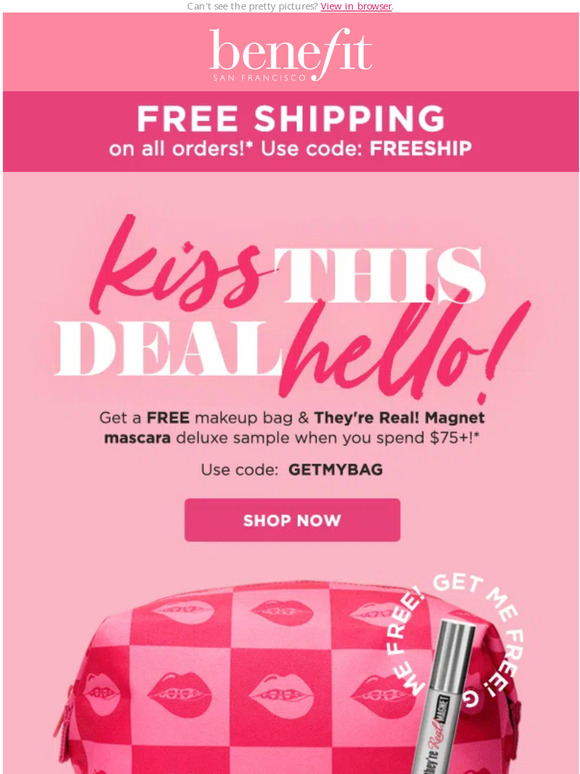Image resolution: width=580 pixels, height=774 pixels.
Task: Click the bold 'They're Real! Magnet' product name
Action: [399, 418]
